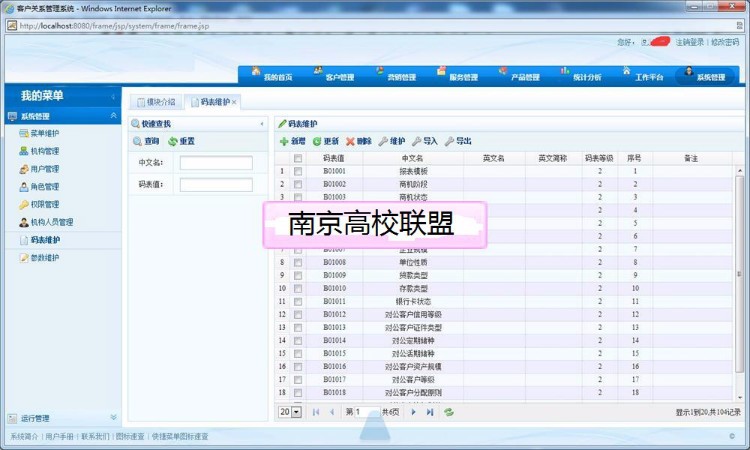Screen dimensions: 750x450
Task: Check the row B01009 checkbox
Action: click(298, 275)
